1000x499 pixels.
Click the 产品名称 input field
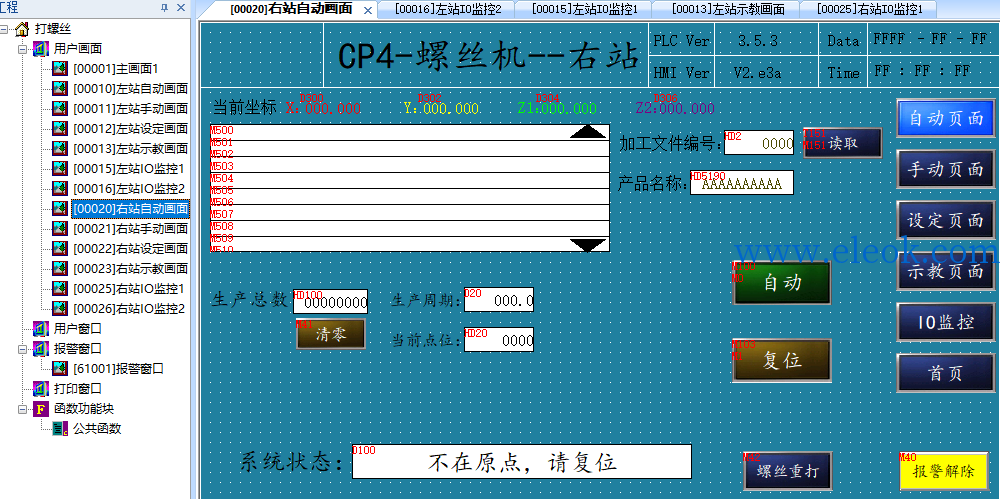742,182
